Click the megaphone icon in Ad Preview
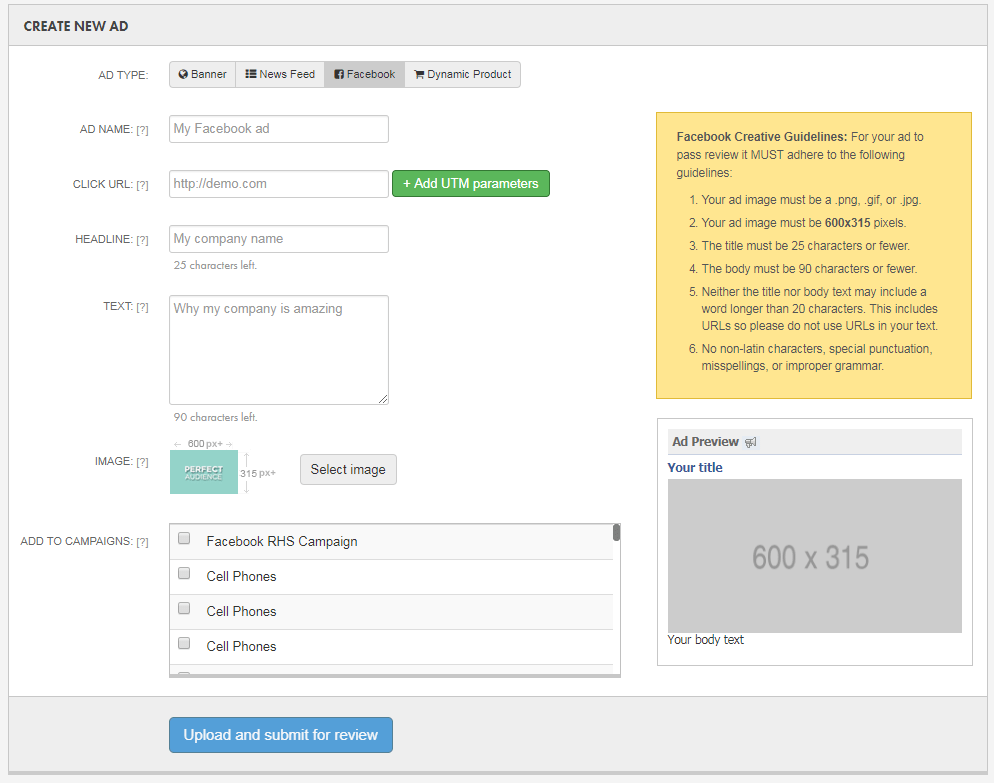994x783 pixels. 751,442
